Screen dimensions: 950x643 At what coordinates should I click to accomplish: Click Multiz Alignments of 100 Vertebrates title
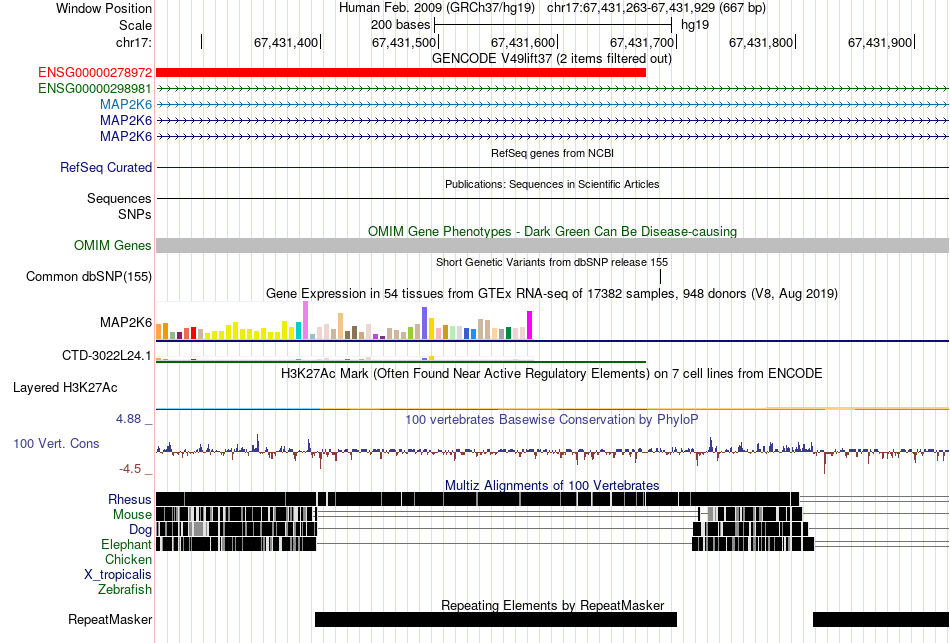coord(552,485)
